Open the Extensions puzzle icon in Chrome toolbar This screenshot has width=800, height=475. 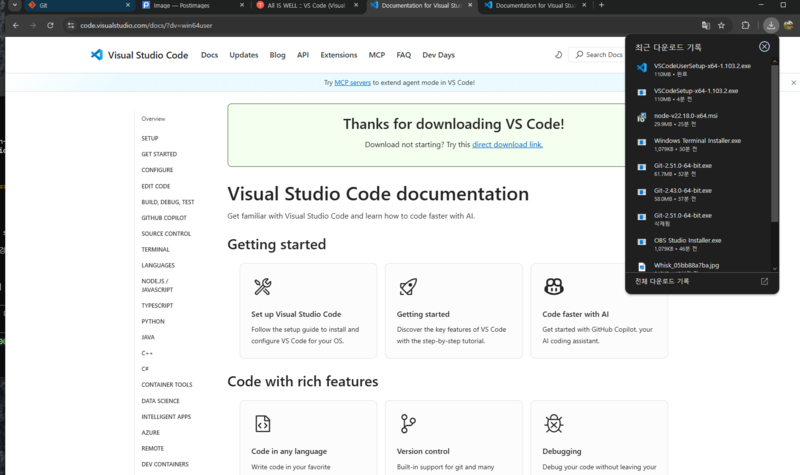[745, 25]
